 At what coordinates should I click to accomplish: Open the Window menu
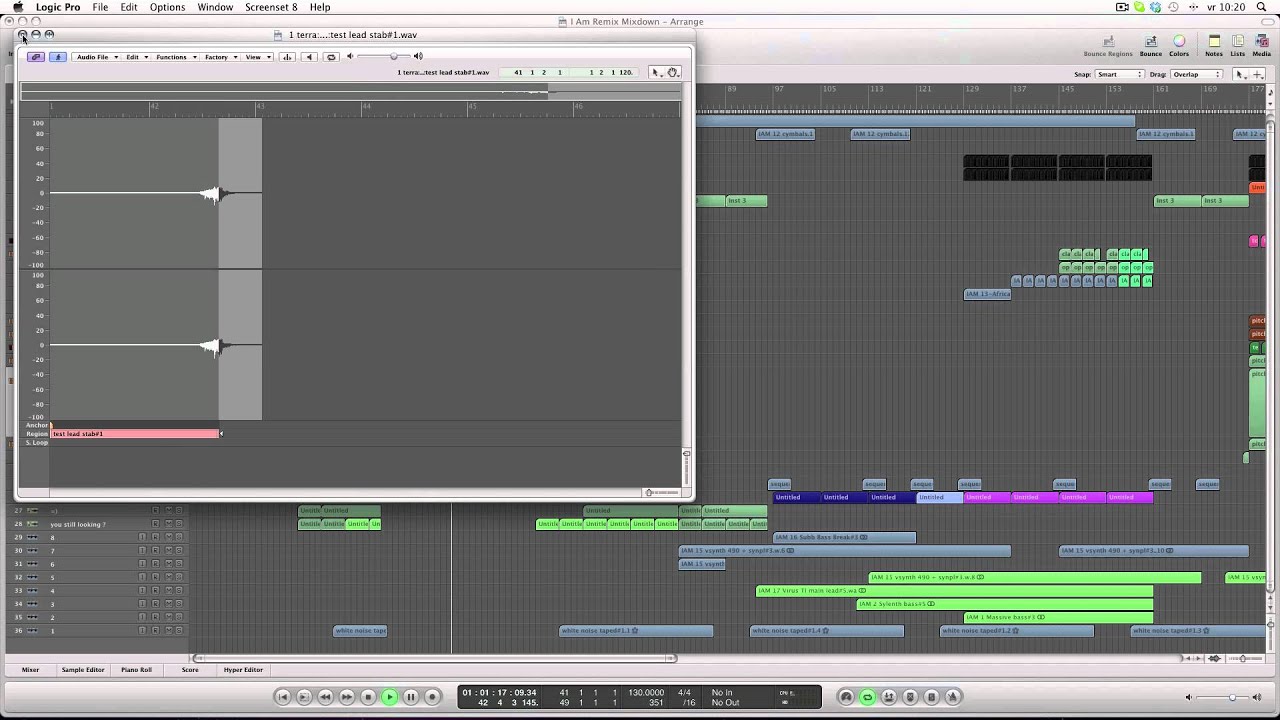[x=215, y=7]
